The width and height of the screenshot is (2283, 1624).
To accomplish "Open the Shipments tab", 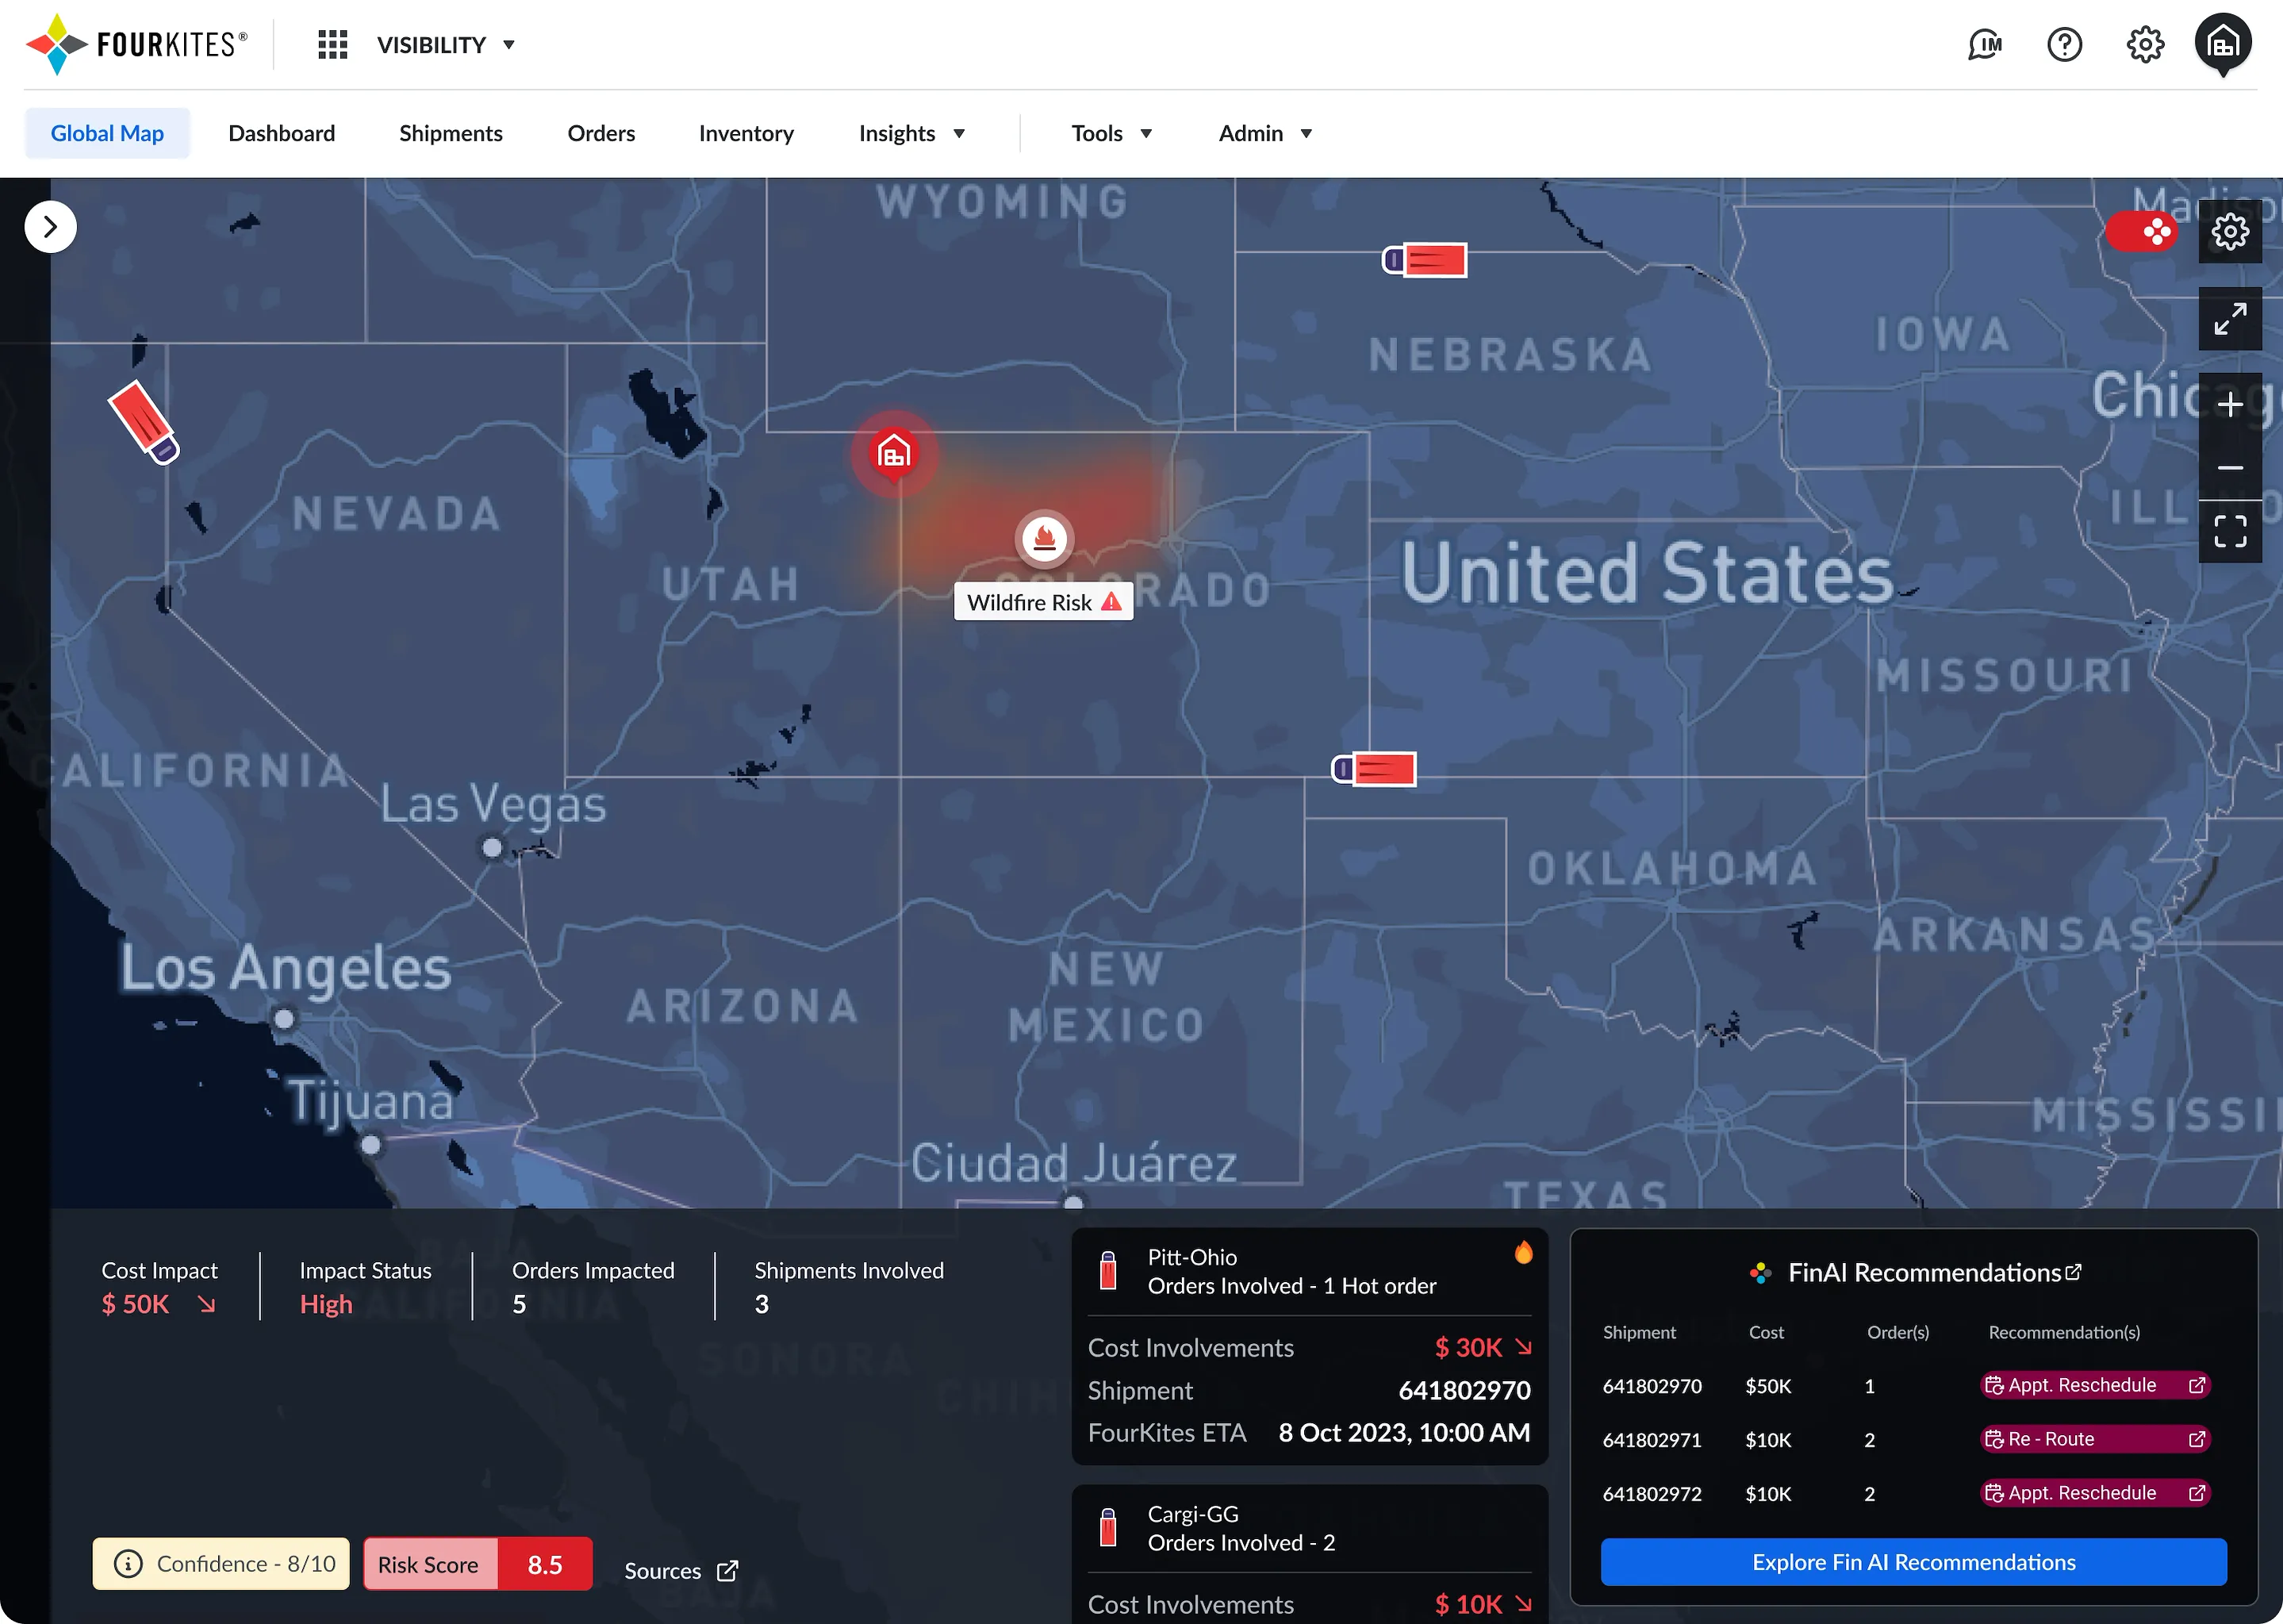I will (x=451, y=133).
